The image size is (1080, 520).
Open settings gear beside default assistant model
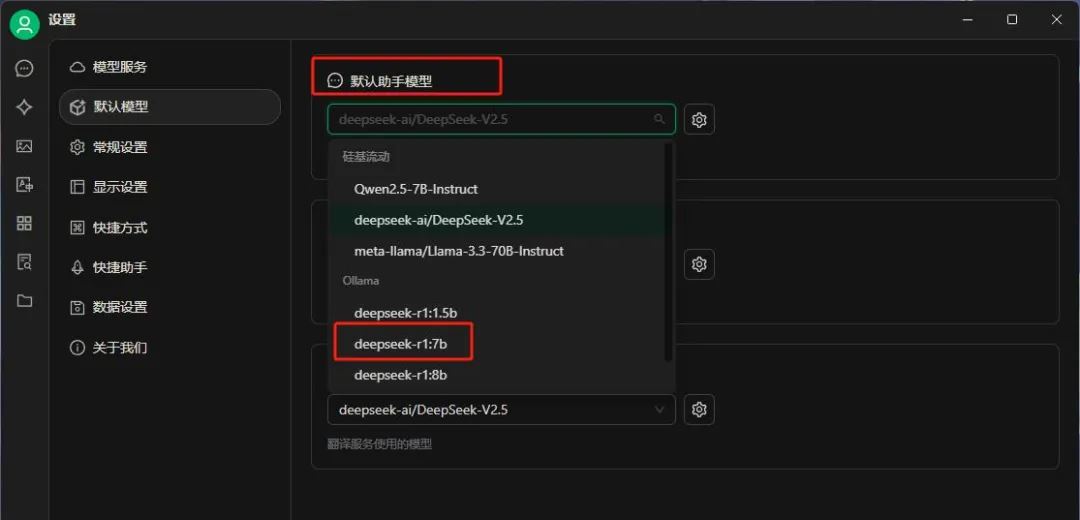(x=699, y=120)
